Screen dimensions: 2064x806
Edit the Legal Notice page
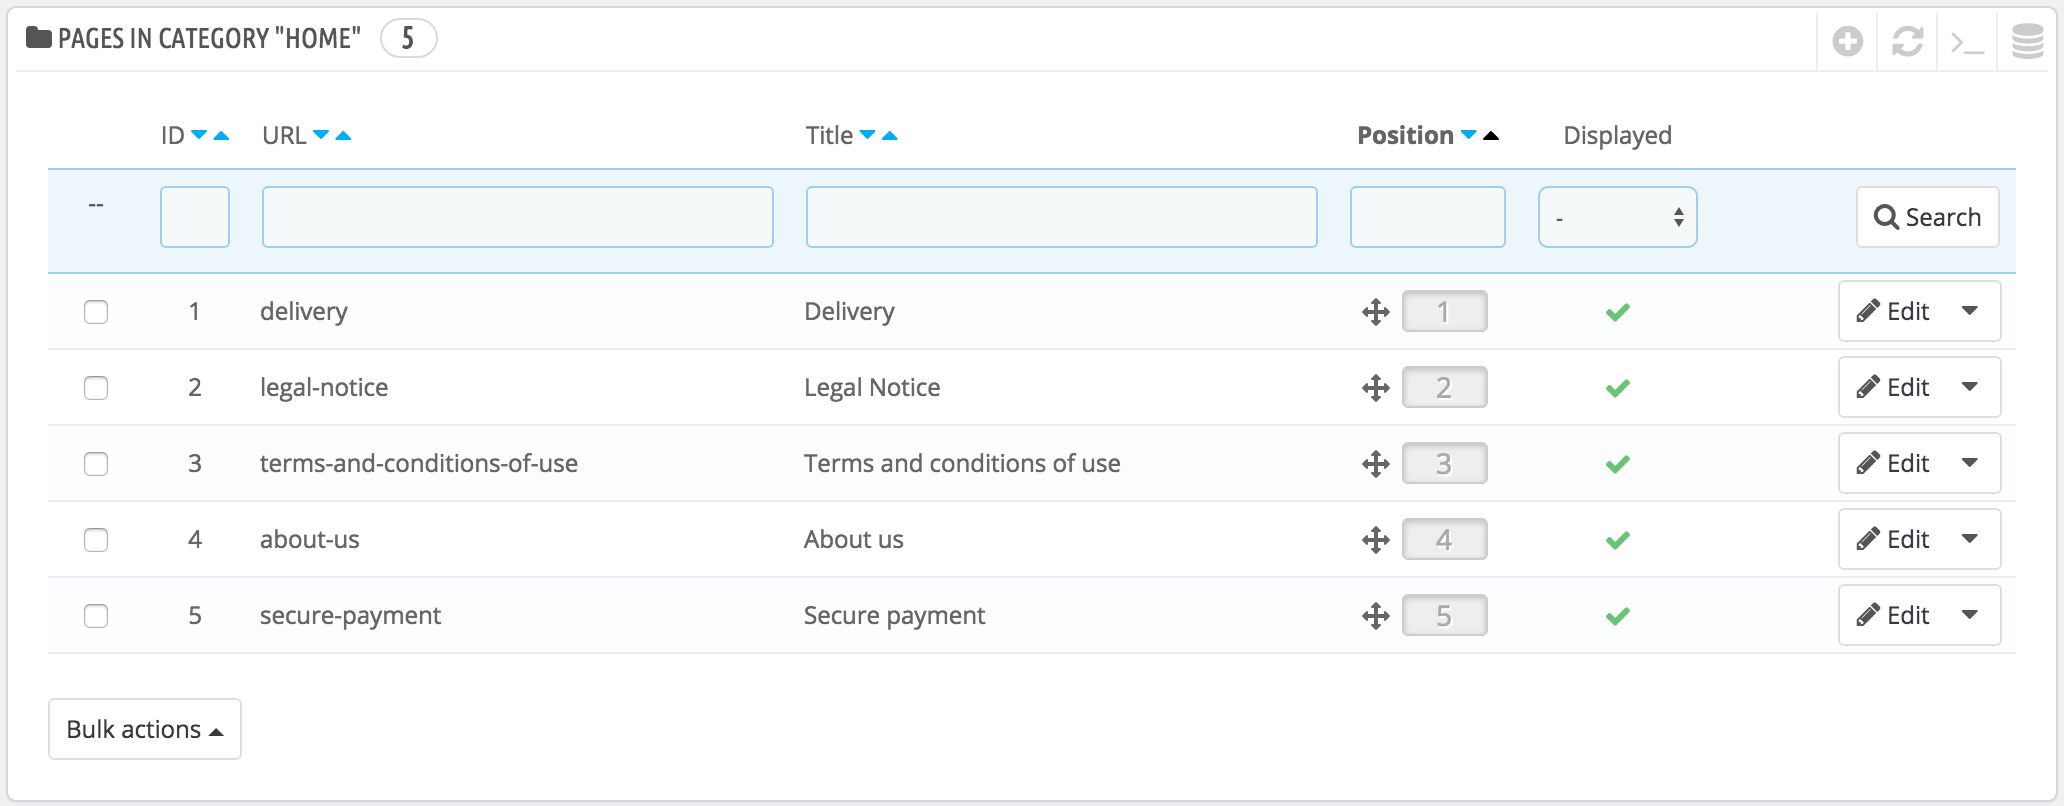1894,387
